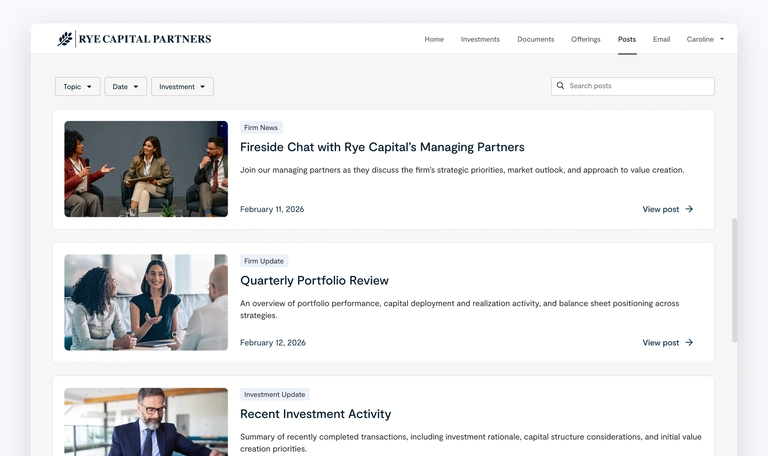Expand the Date filter dropdown

[x=125, y=87]
